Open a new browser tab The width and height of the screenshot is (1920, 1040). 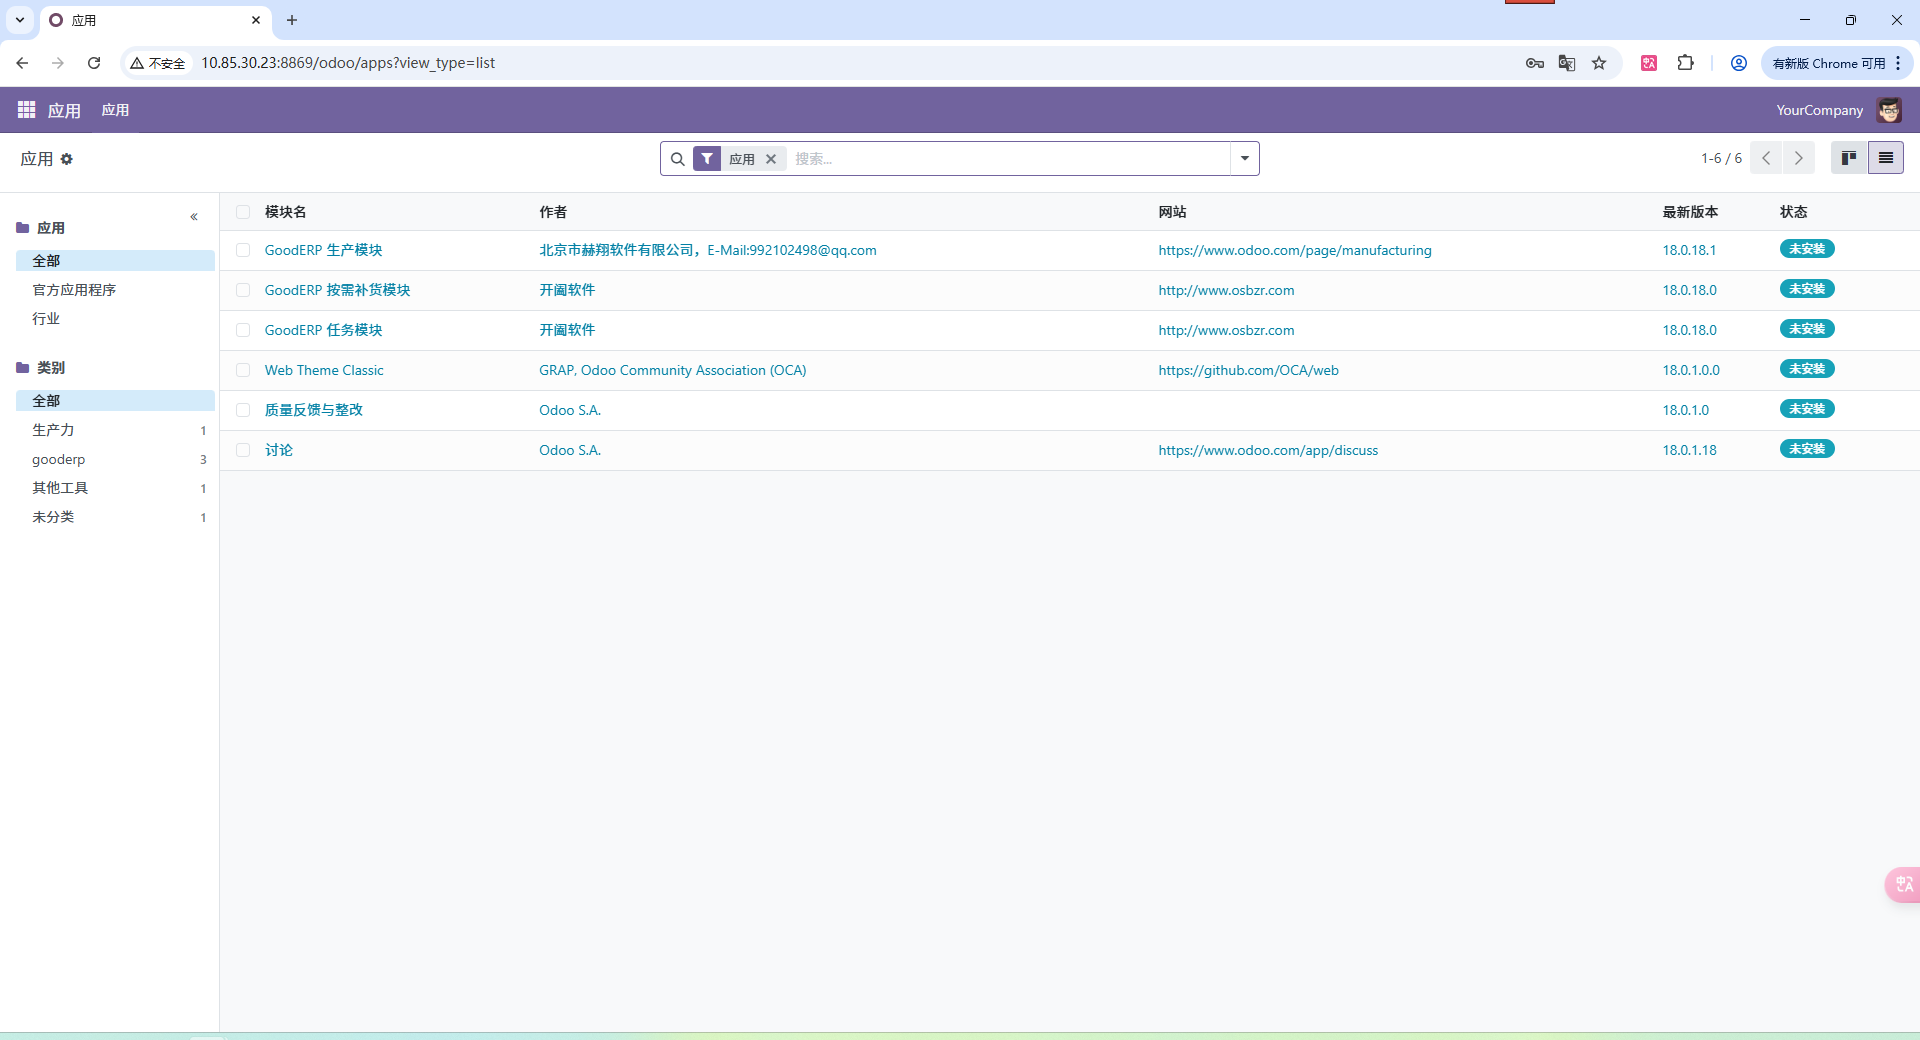pos(292,20)
